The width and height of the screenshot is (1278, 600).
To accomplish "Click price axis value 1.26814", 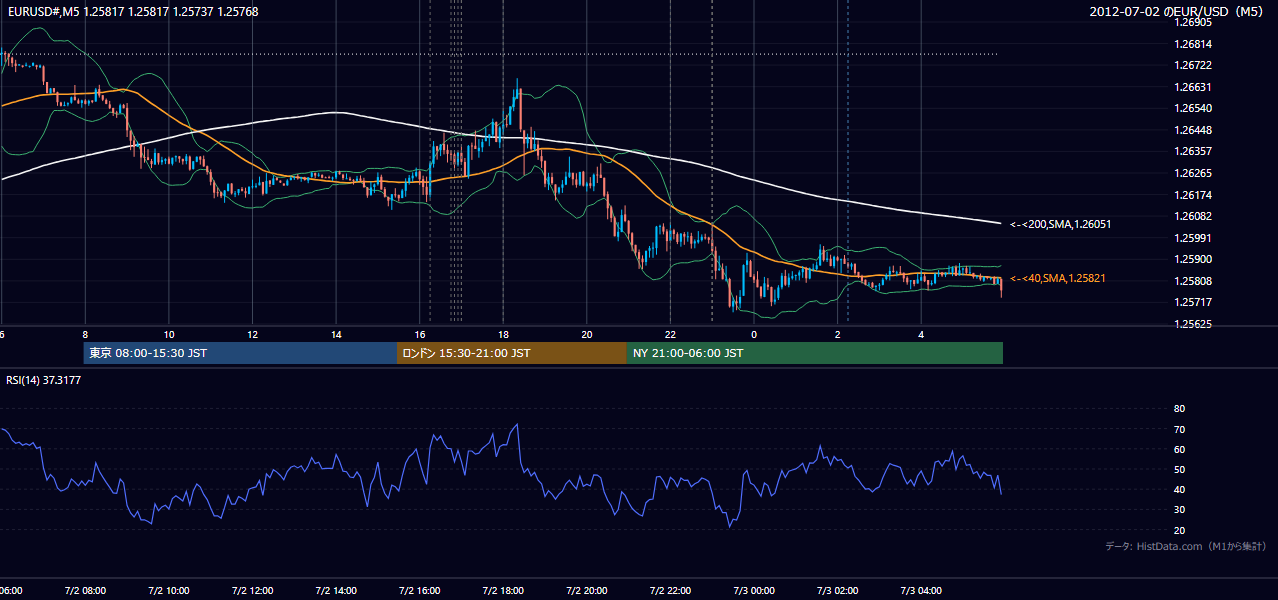I will 1195,44.
